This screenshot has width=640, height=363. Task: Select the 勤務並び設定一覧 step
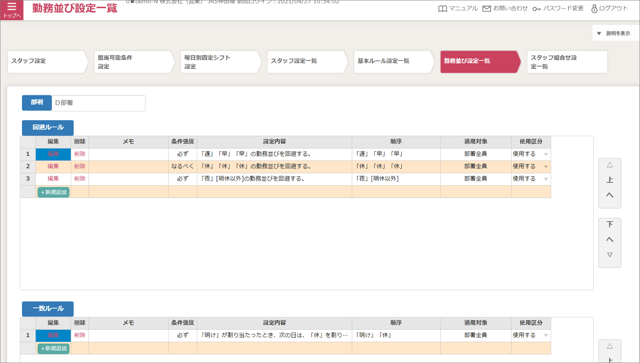tap(480, 62)
